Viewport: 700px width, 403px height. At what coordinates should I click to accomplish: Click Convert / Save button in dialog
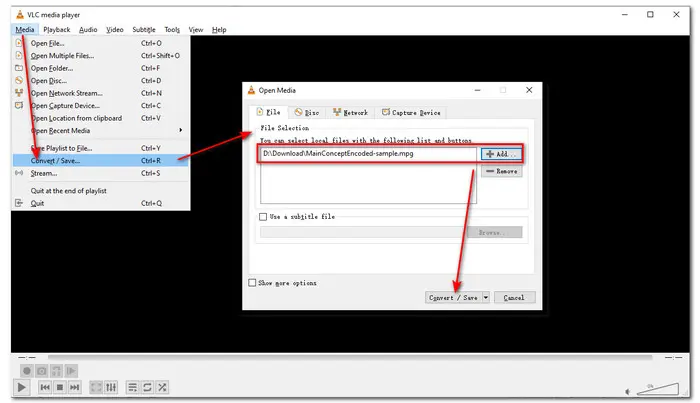453,298
